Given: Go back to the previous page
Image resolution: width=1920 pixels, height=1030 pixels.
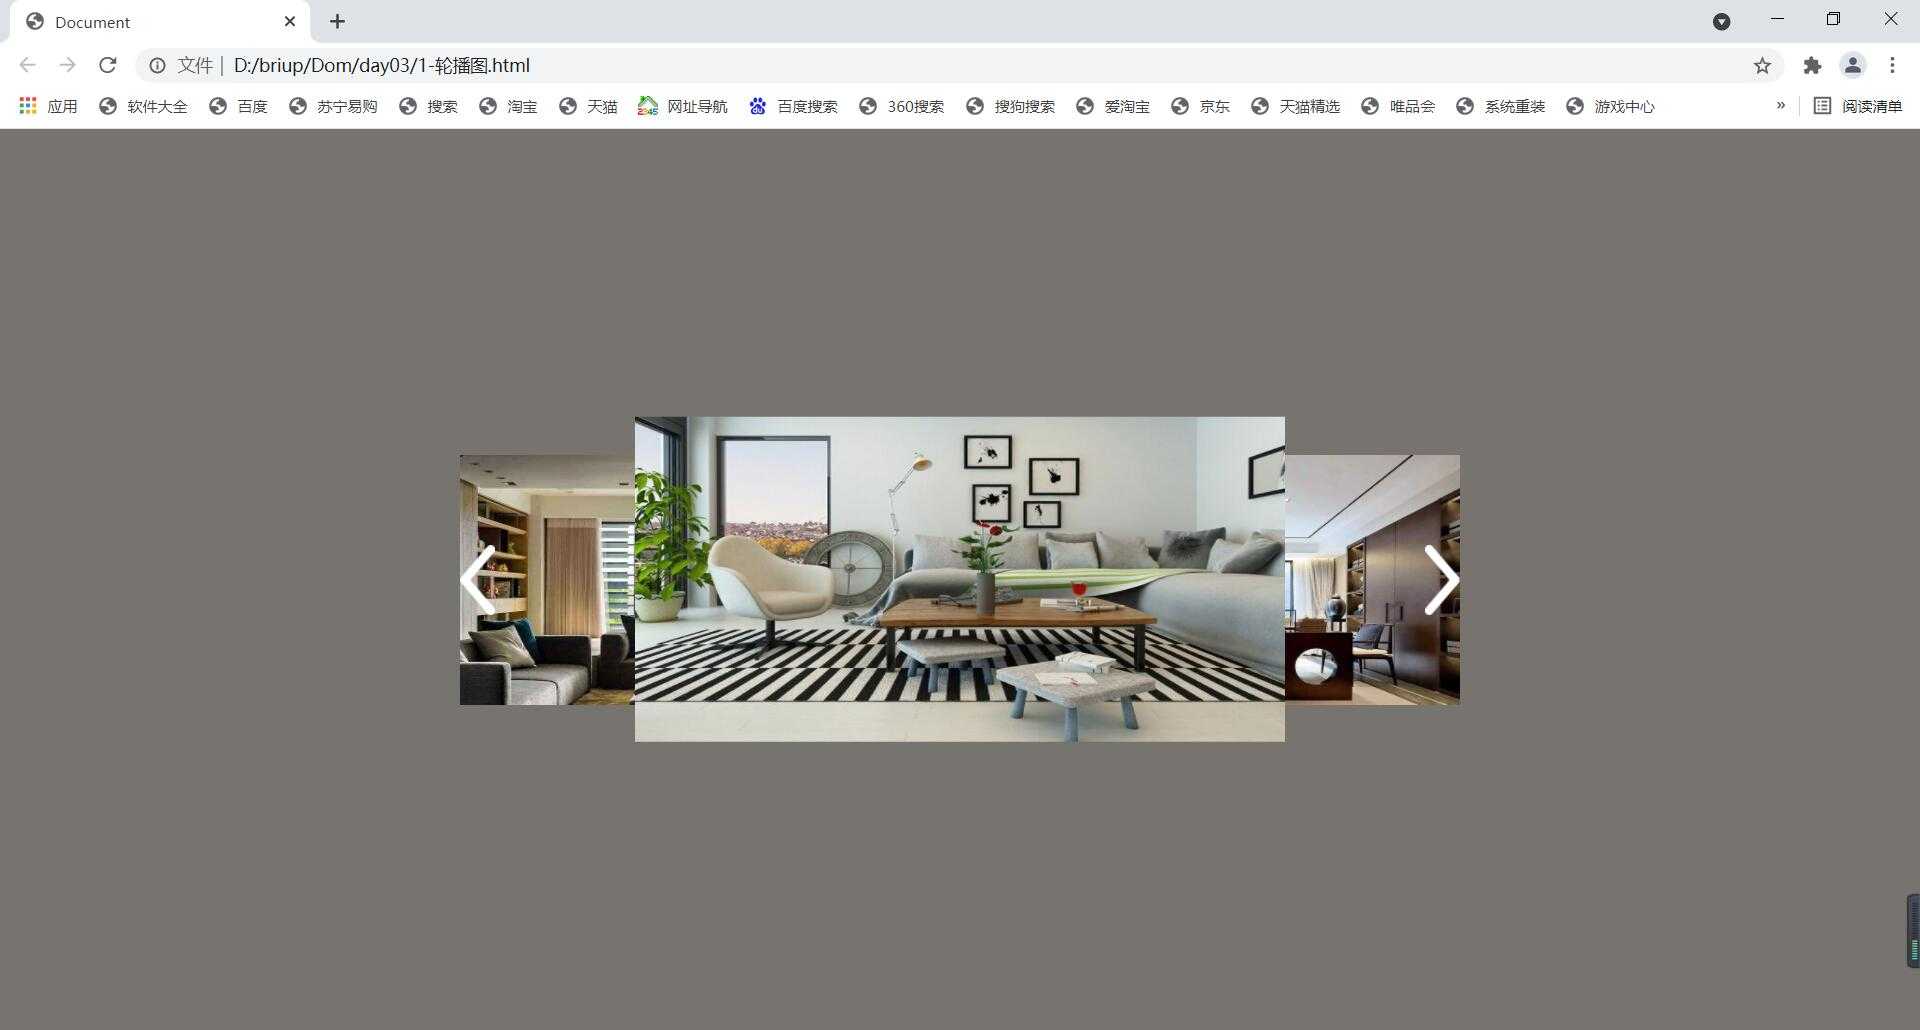Looking at the screenshot, I should (x=28, y=65).
